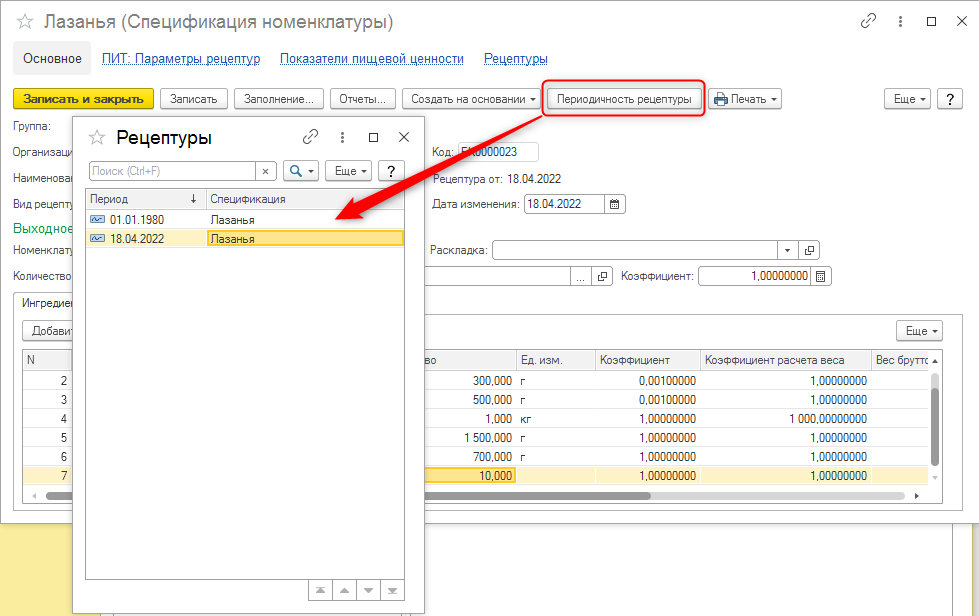The height and width of the screenshot is (616, 979).
Task: Expand the Раскладка combo box arrow
Action: pos(789,250)
